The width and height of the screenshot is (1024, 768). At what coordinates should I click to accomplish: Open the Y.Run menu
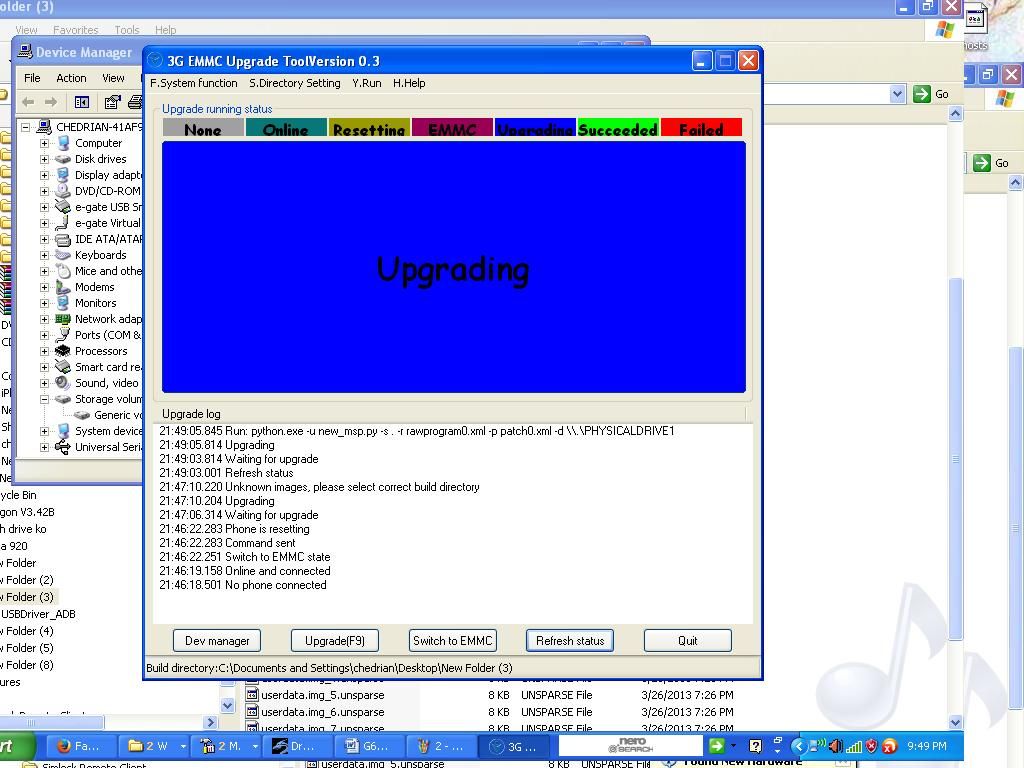366,84
